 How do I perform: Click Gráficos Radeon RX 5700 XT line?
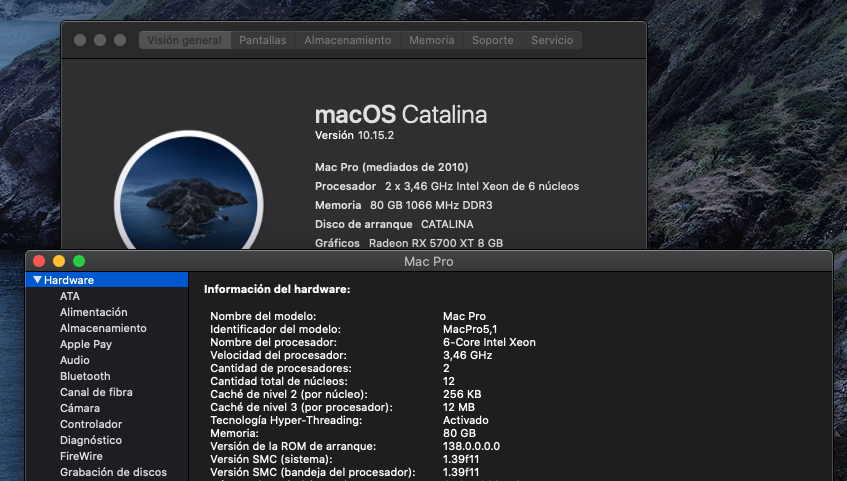click(x=409, y=243)
